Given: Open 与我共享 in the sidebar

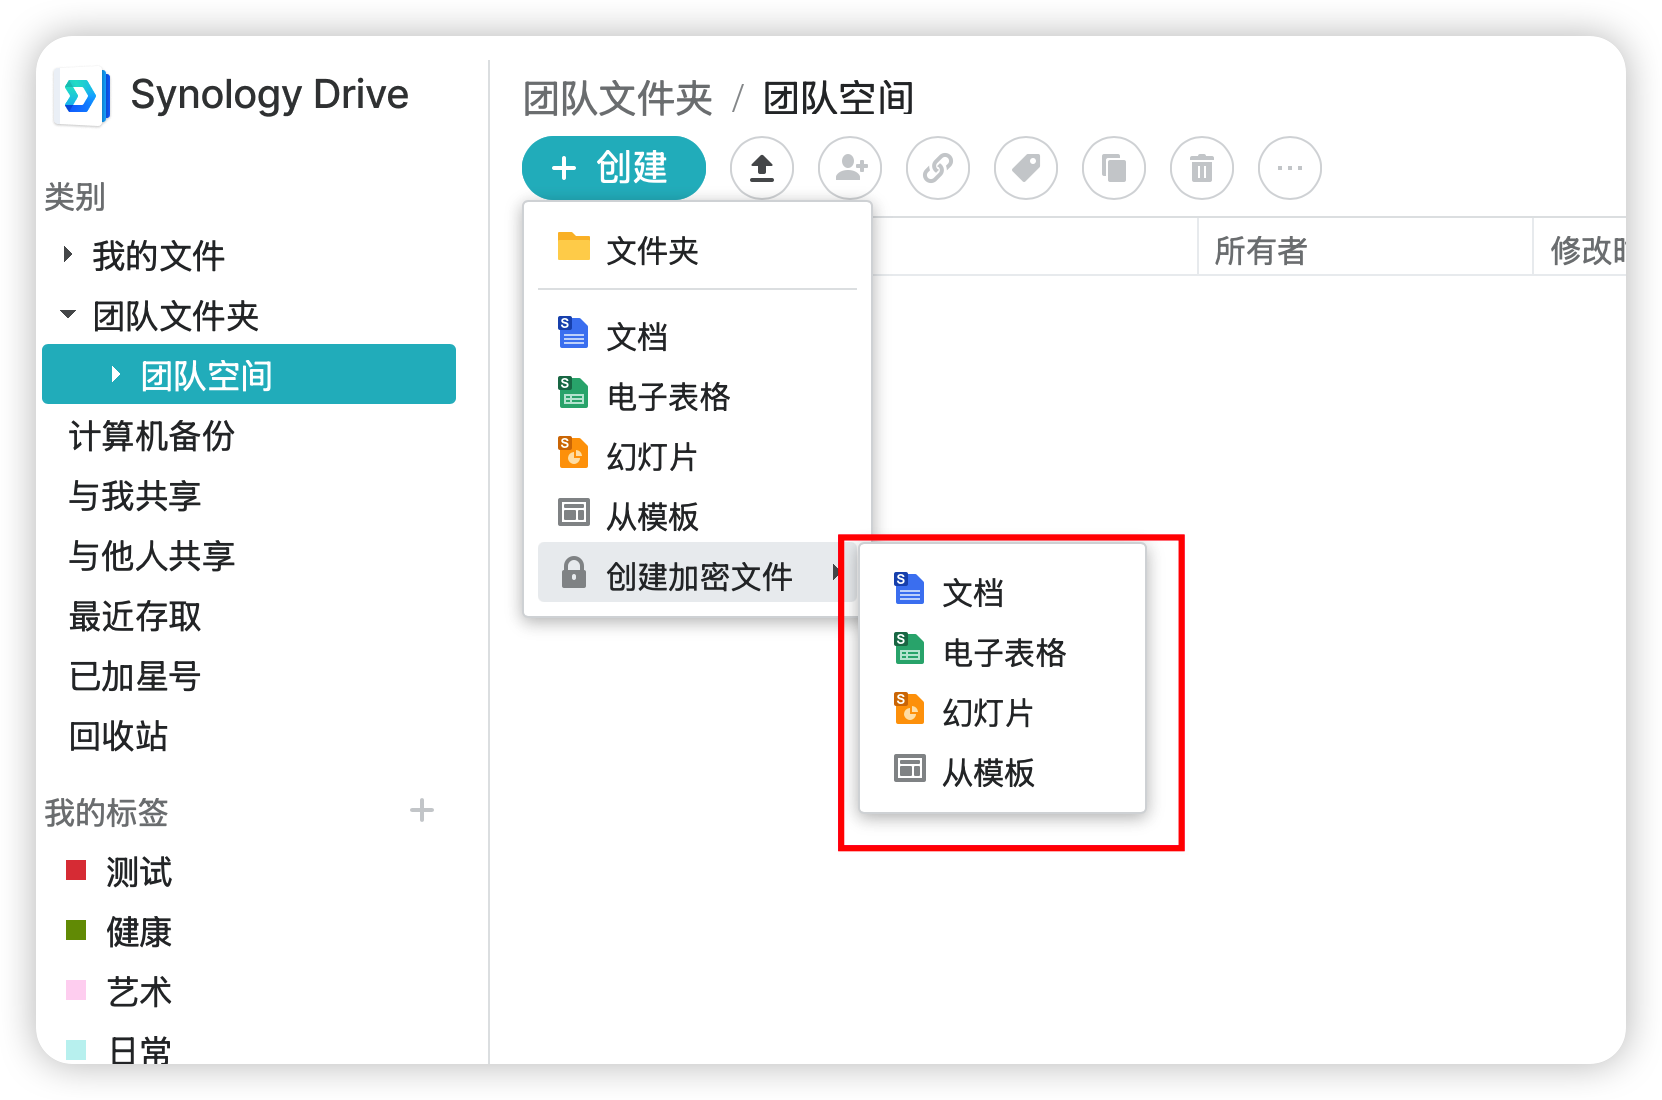Looking at the screenshot, I should pyautogui.click(x=135, y=496).
